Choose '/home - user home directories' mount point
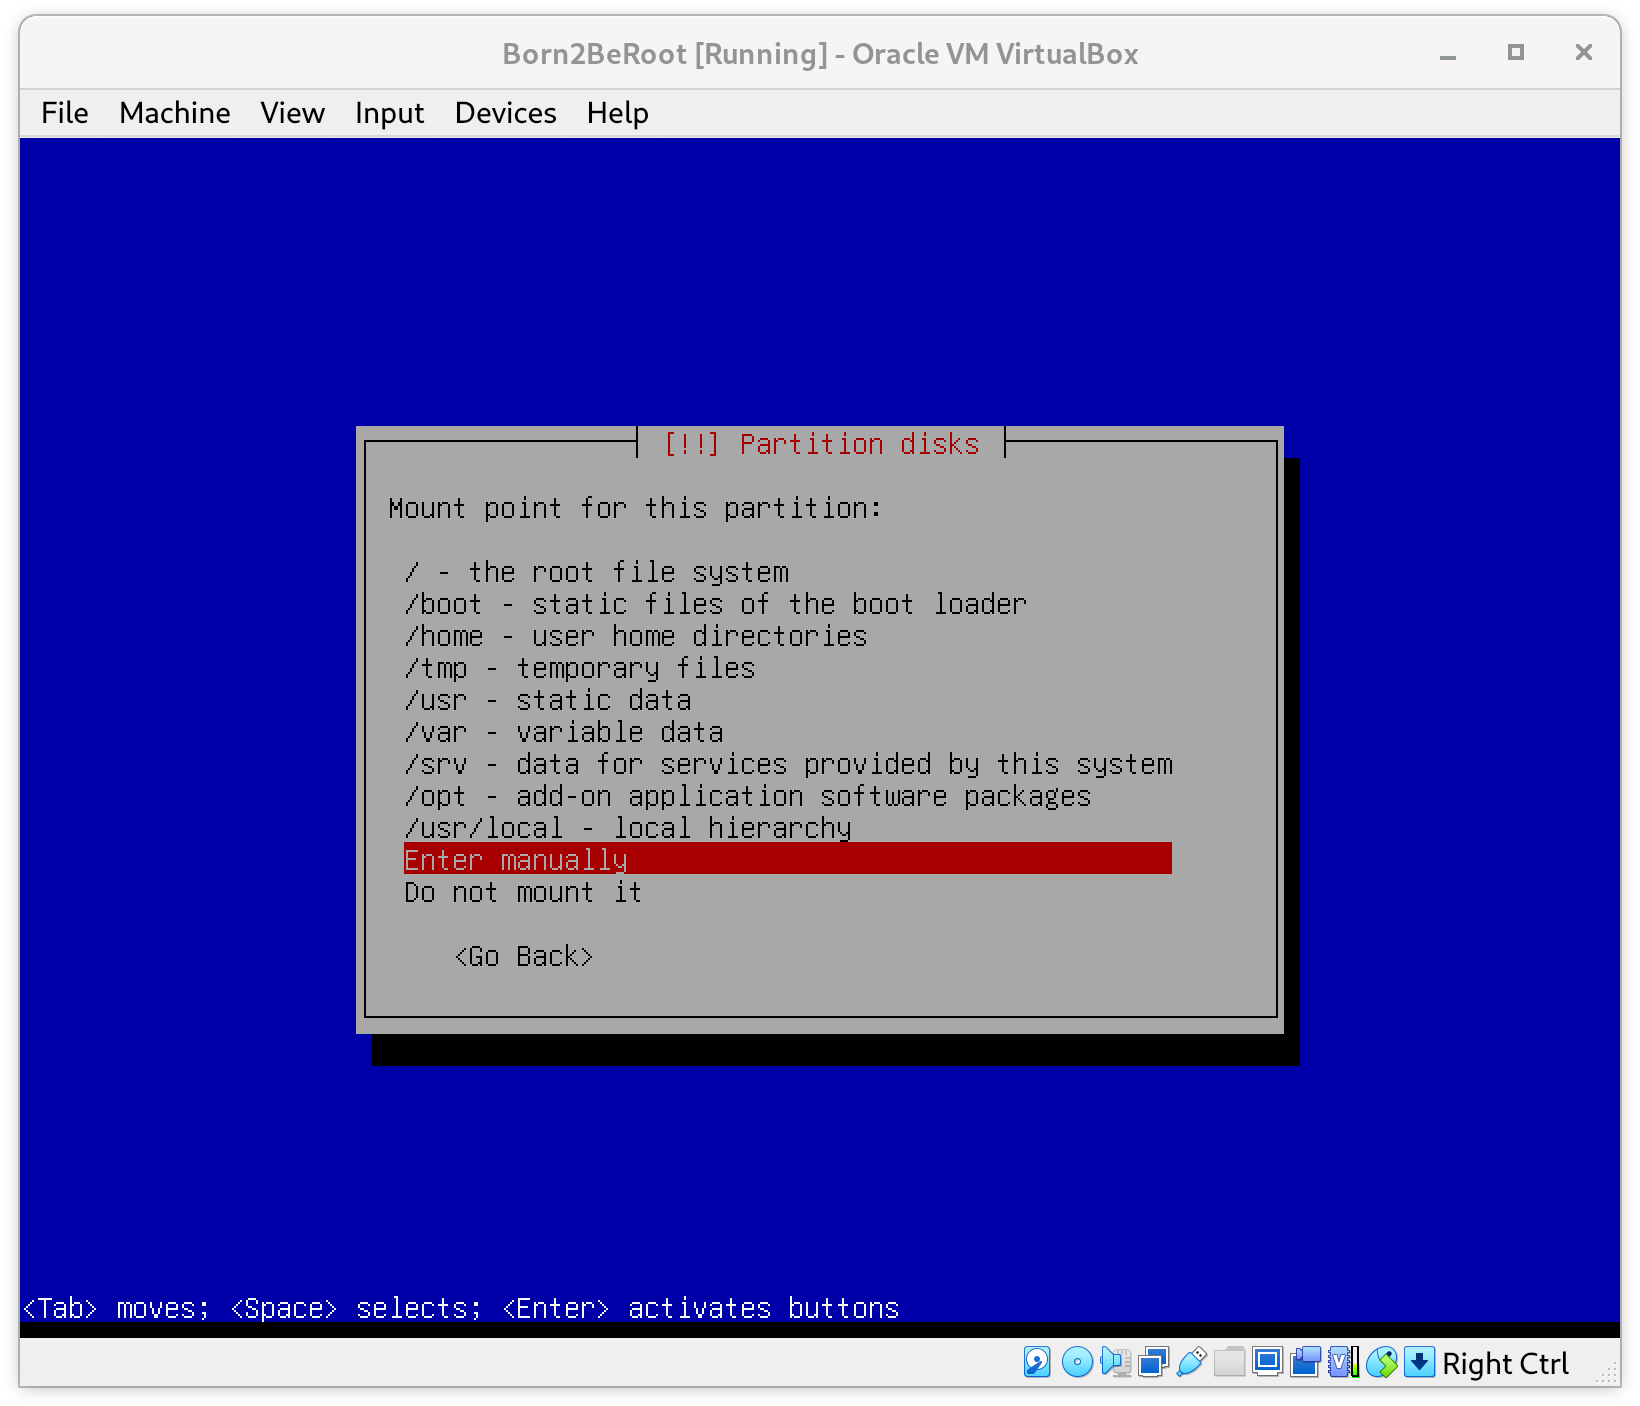The width and height of the screenshot is (1640, 1406). 787,637
